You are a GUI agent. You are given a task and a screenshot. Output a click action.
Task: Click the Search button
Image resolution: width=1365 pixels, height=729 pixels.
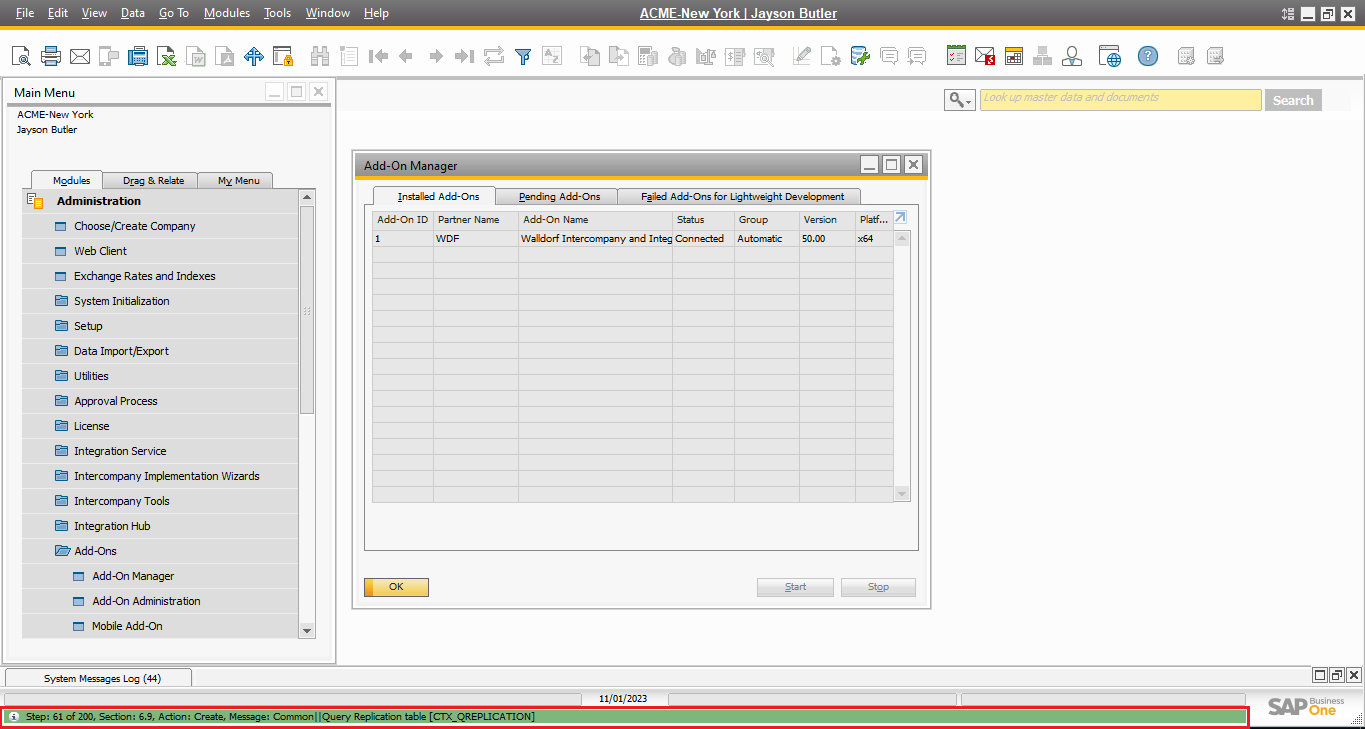pyautogui.click(x=1292, y=100)
